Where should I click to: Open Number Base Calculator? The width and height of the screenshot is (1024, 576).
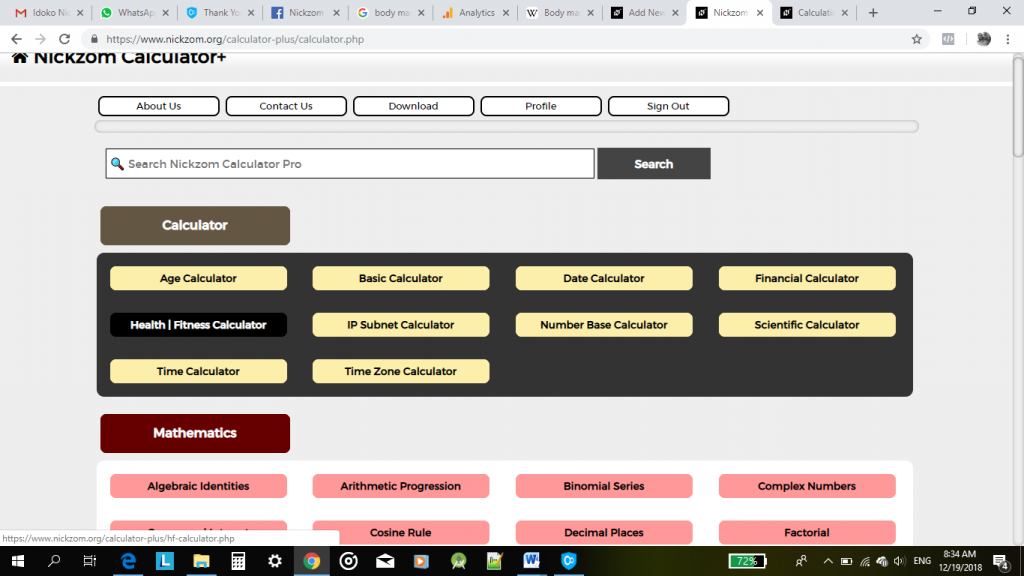tap(604, 325)
